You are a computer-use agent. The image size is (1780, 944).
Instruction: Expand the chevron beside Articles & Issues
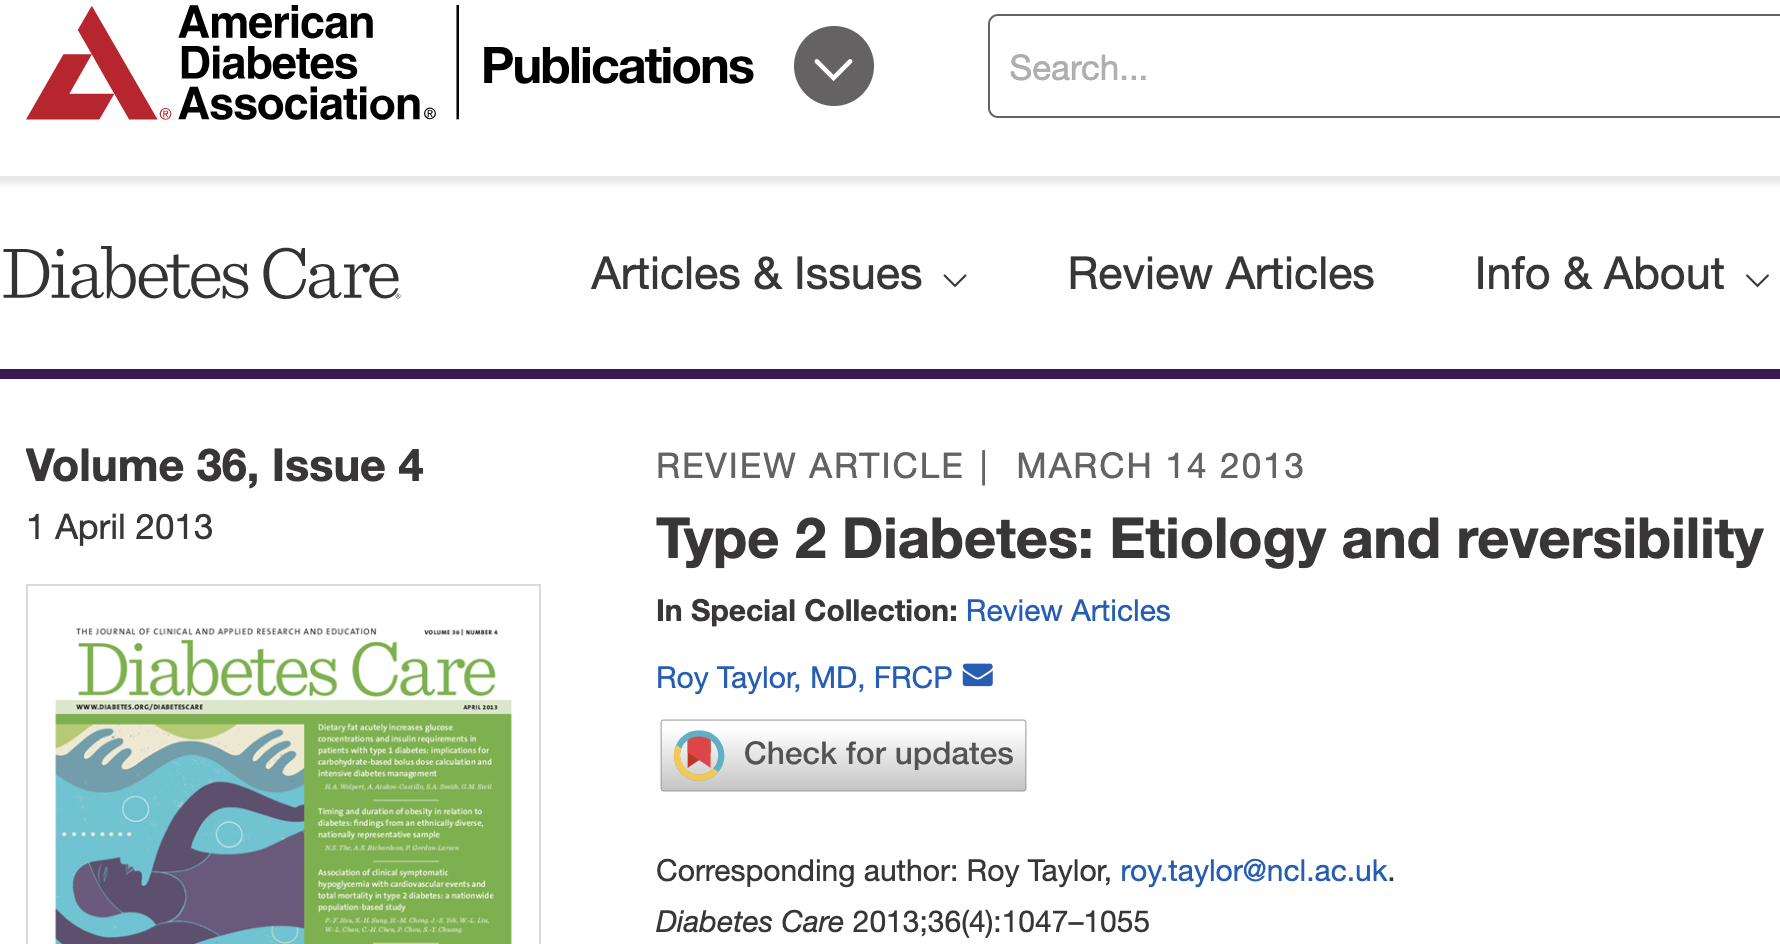(955, 281)
